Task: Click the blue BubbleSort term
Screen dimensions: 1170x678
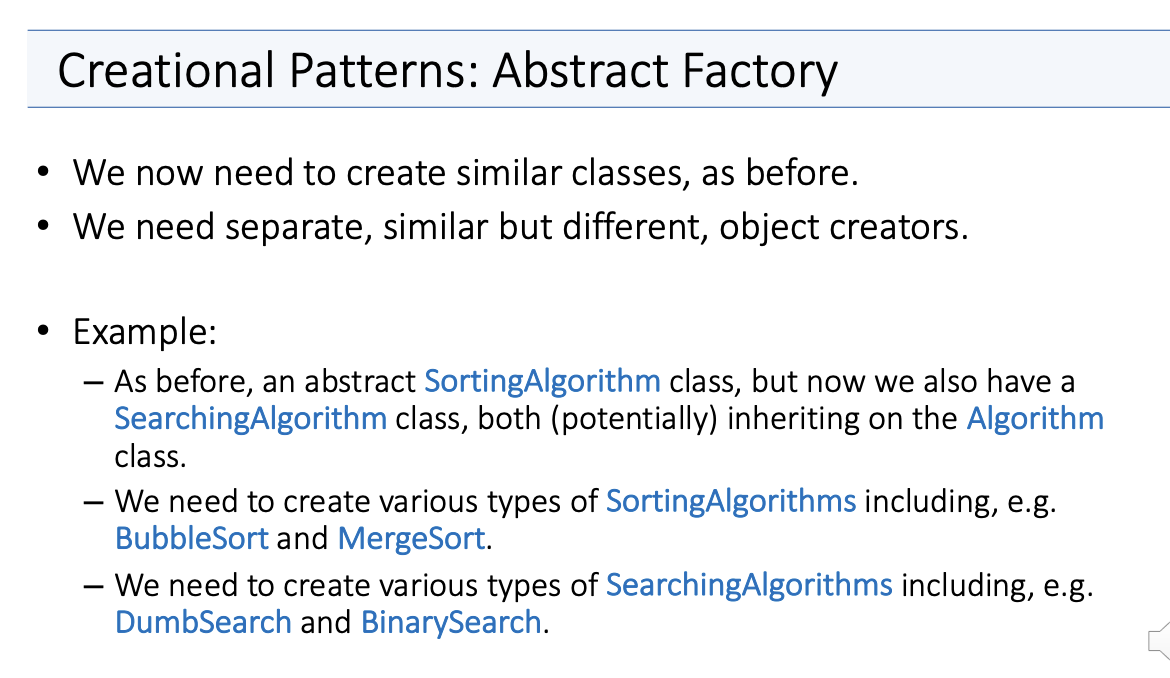Action: (192, 539)
